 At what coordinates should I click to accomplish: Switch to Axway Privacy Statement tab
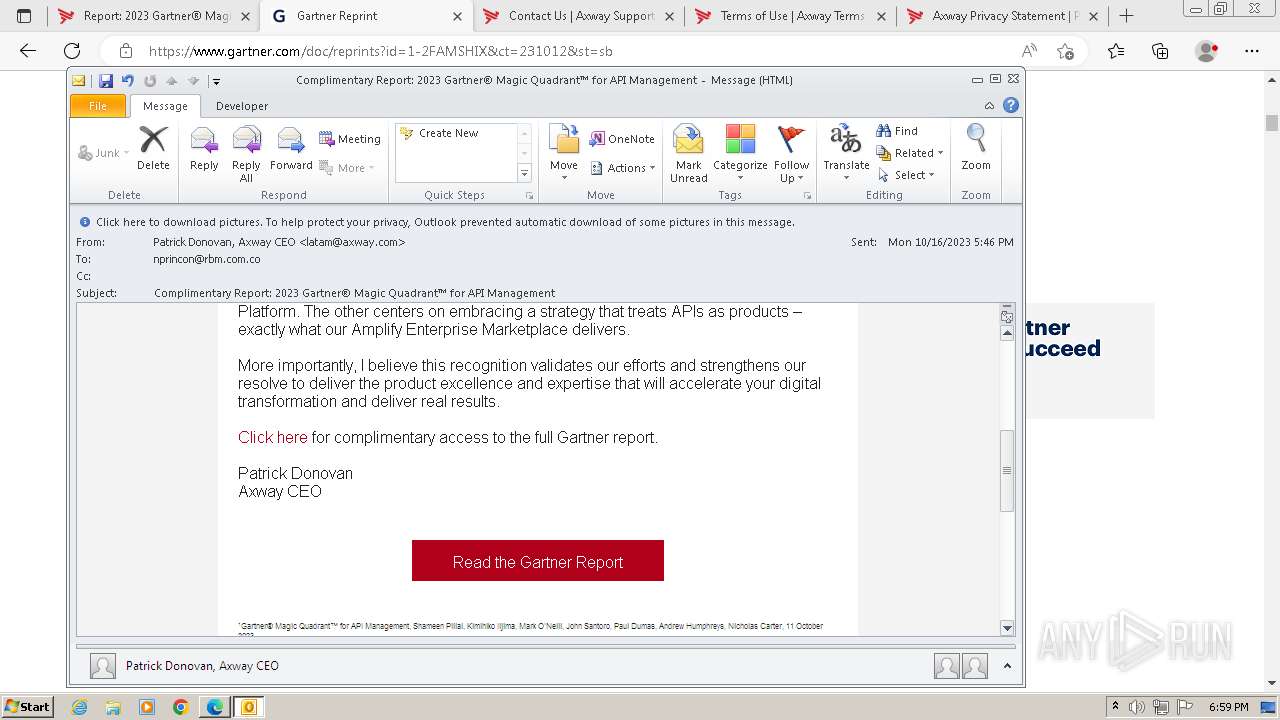1004,16
